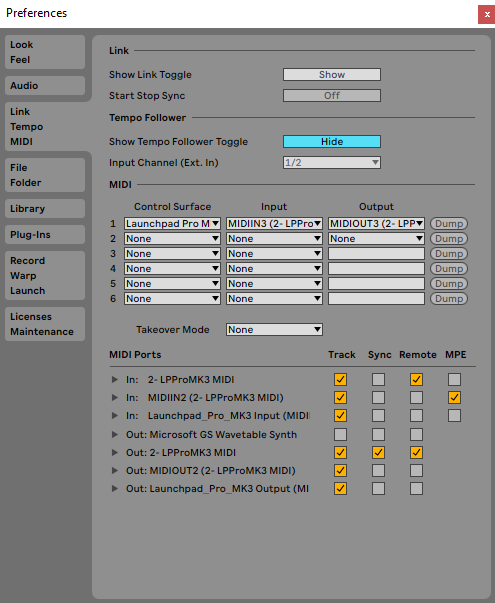
Task: Disable MPE for MIDIIN2 input port
Action: pyautogui.click(x=454, y=397)
